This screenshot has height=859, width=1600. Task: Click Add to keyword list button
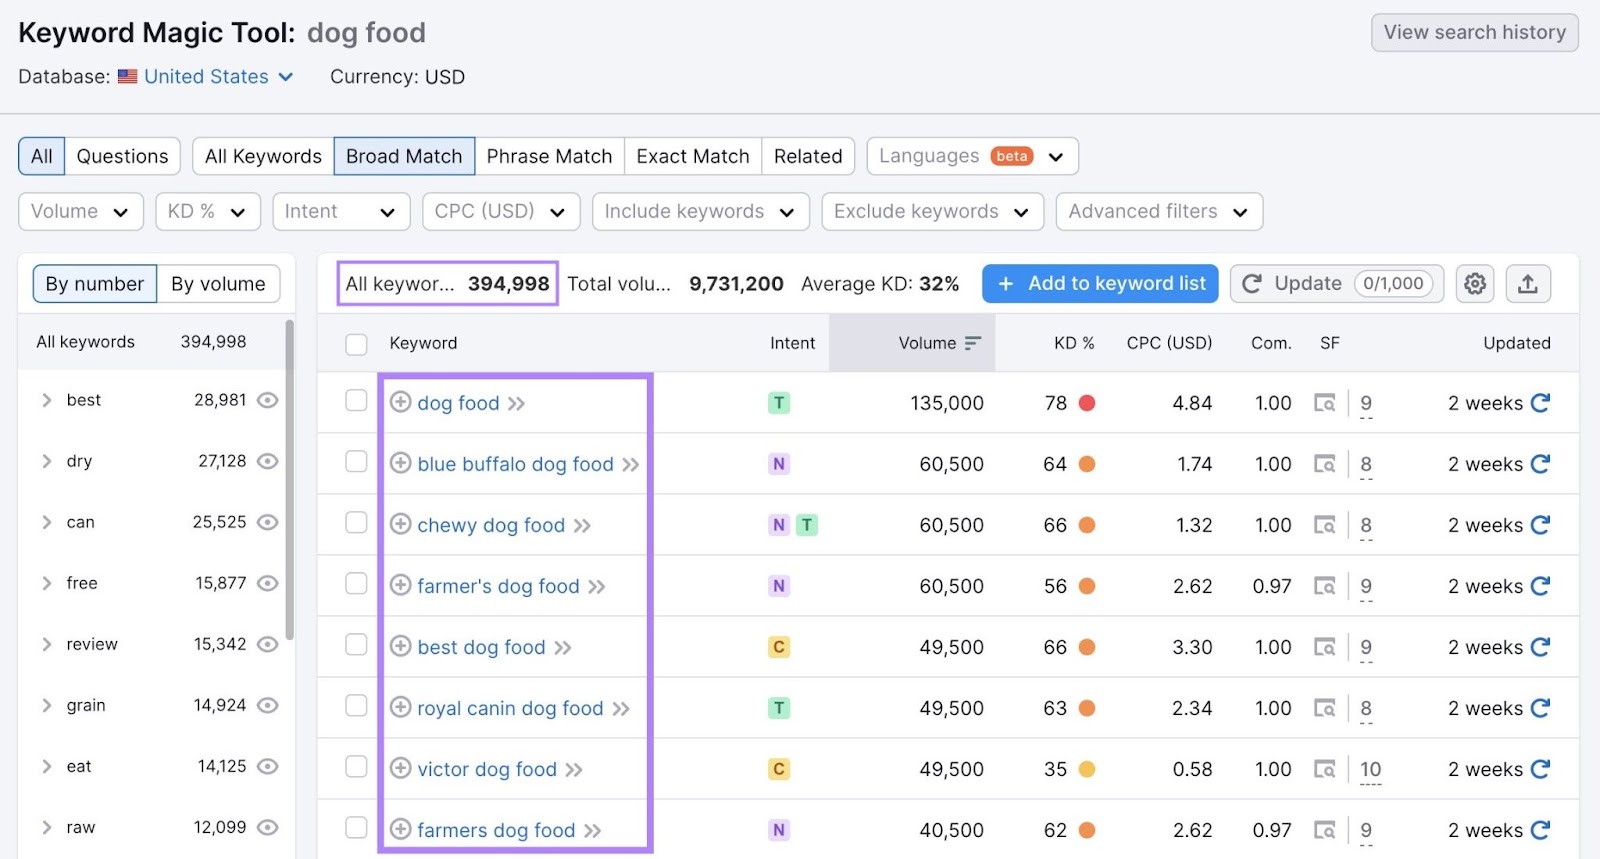point(1100,284)
